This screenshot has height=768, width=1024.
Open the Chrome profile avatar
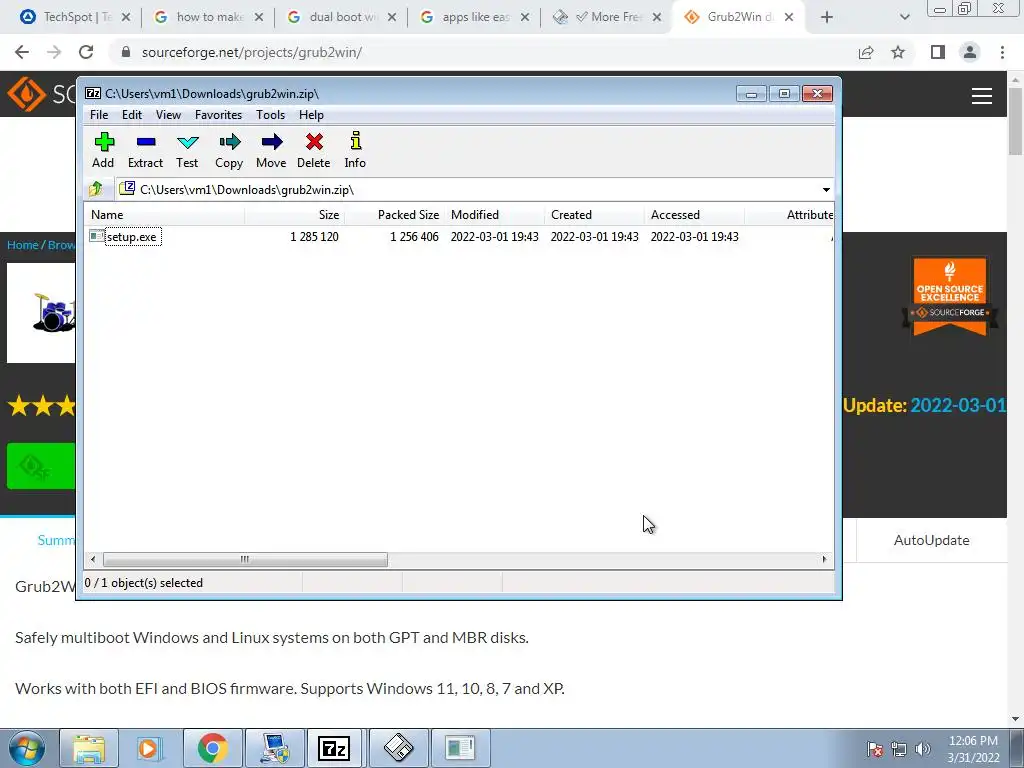[970, 52]
